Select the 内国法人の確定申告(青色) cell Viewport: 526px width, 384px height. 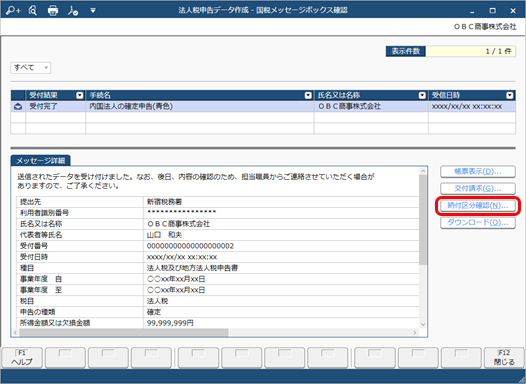point(200,106)
